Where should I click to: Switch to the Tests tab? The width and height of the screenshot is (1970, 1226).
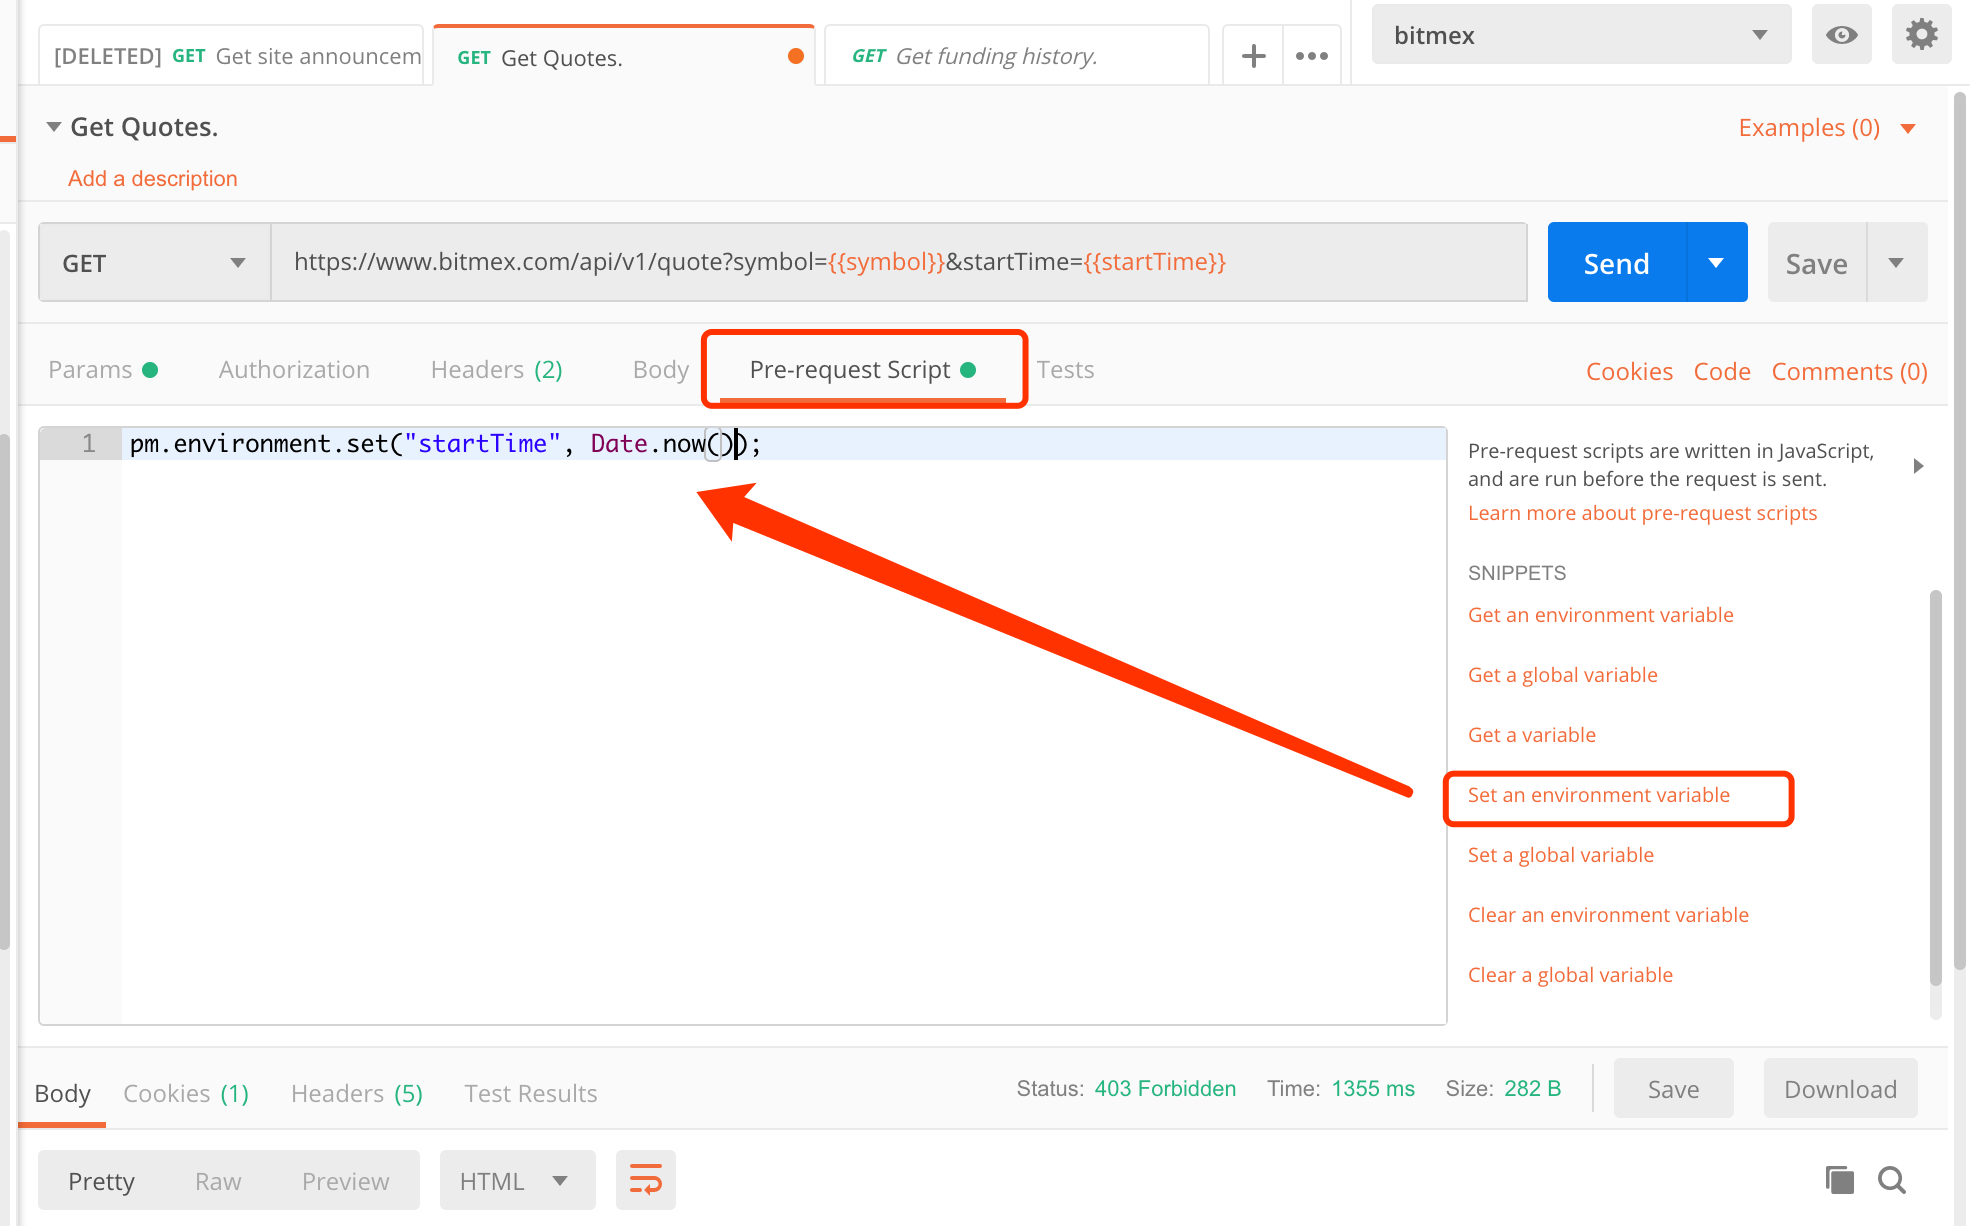point(1065,369)
